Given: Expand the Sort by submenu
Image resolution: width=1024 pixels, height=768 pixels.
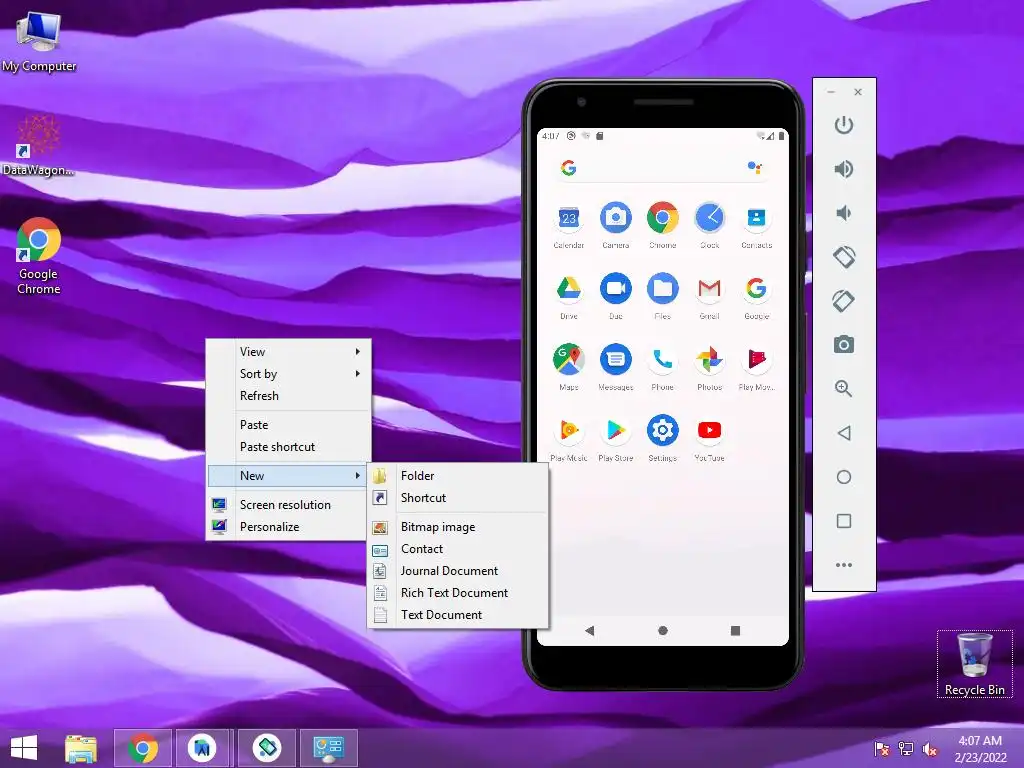Looking at the screenshot, I should pos(289,374).
